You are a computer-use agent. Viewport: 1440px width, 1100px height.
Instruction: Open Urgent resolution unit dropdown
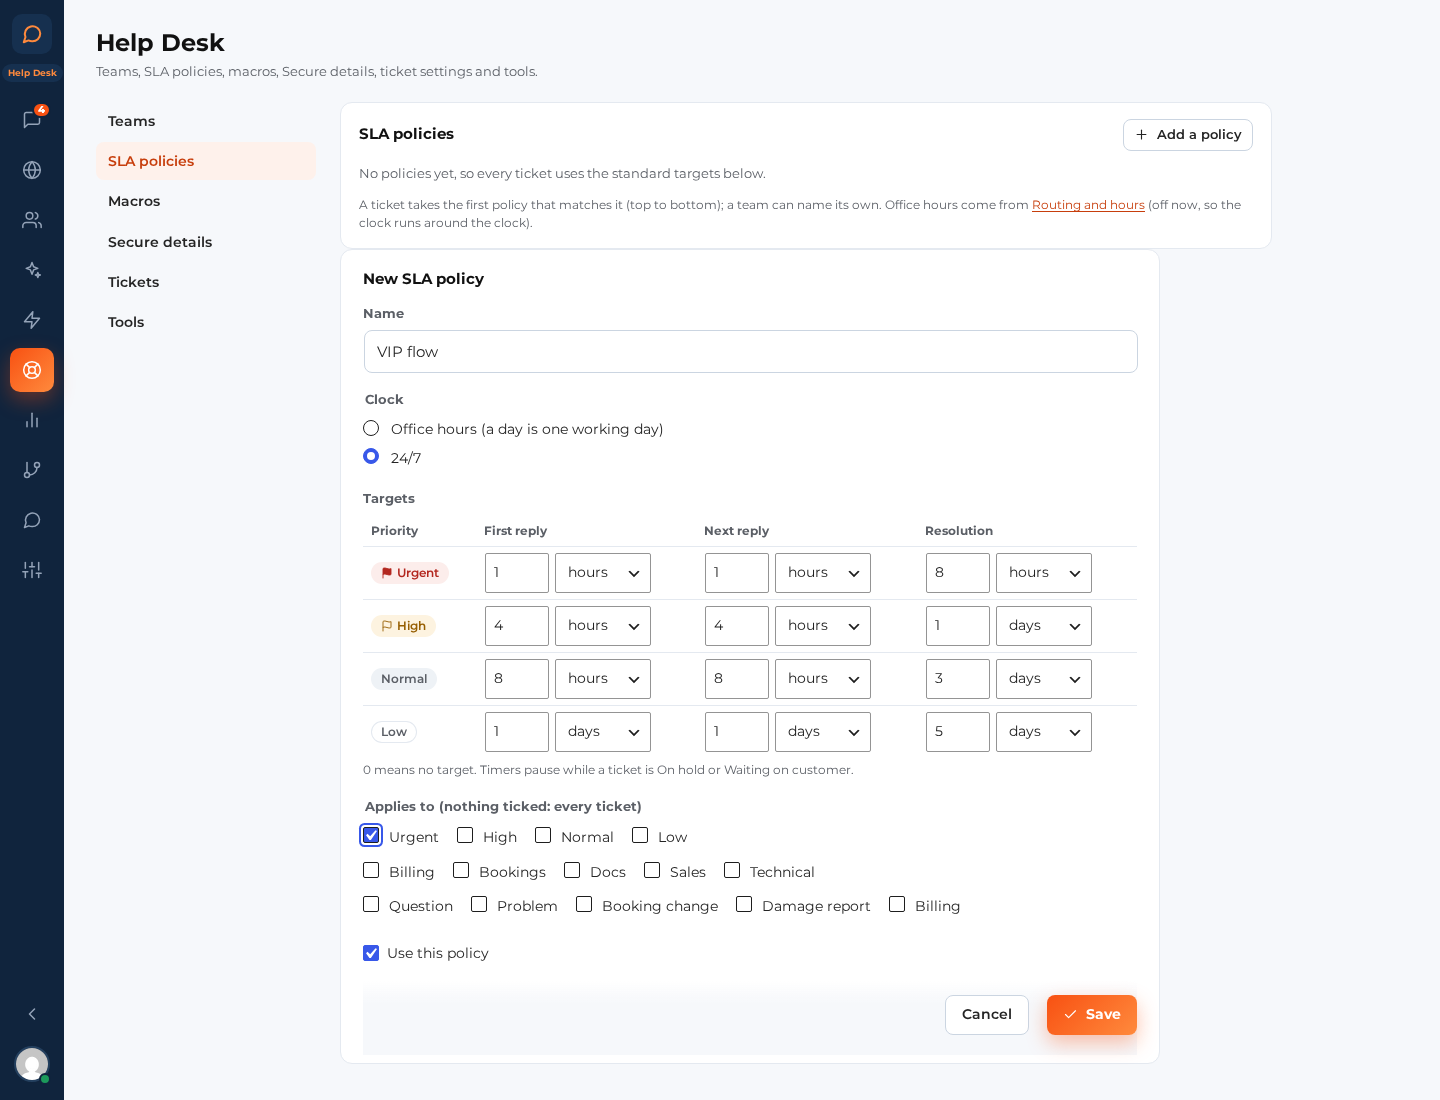point(1044,573)
